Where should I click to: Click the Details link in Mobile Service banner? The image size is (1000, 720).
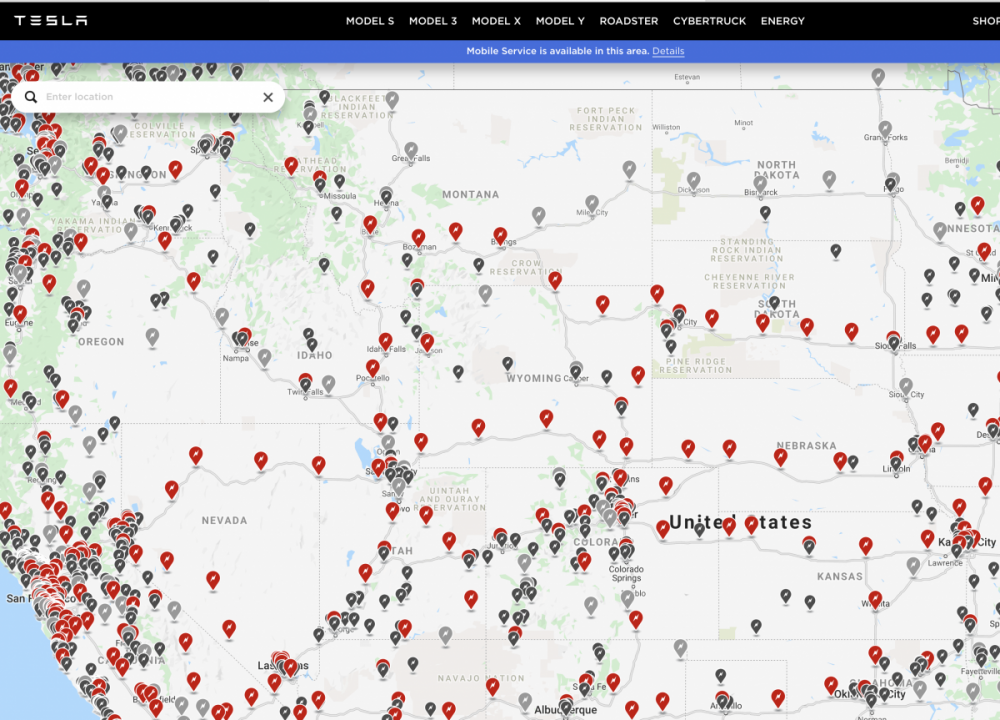coord(668,51)
